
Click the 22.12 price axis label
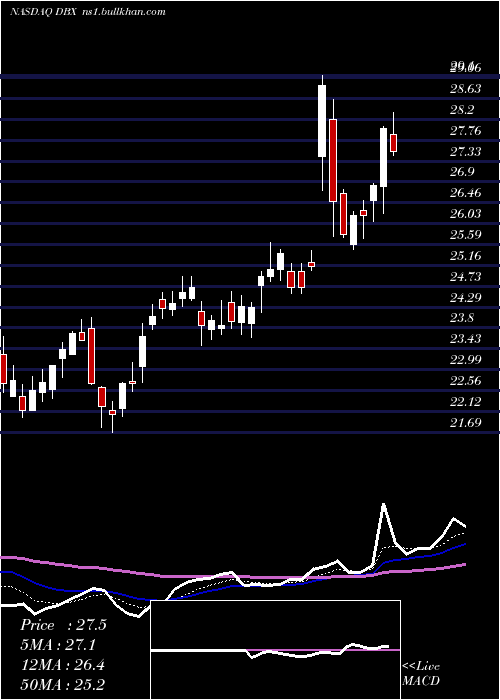coord(466,402)
